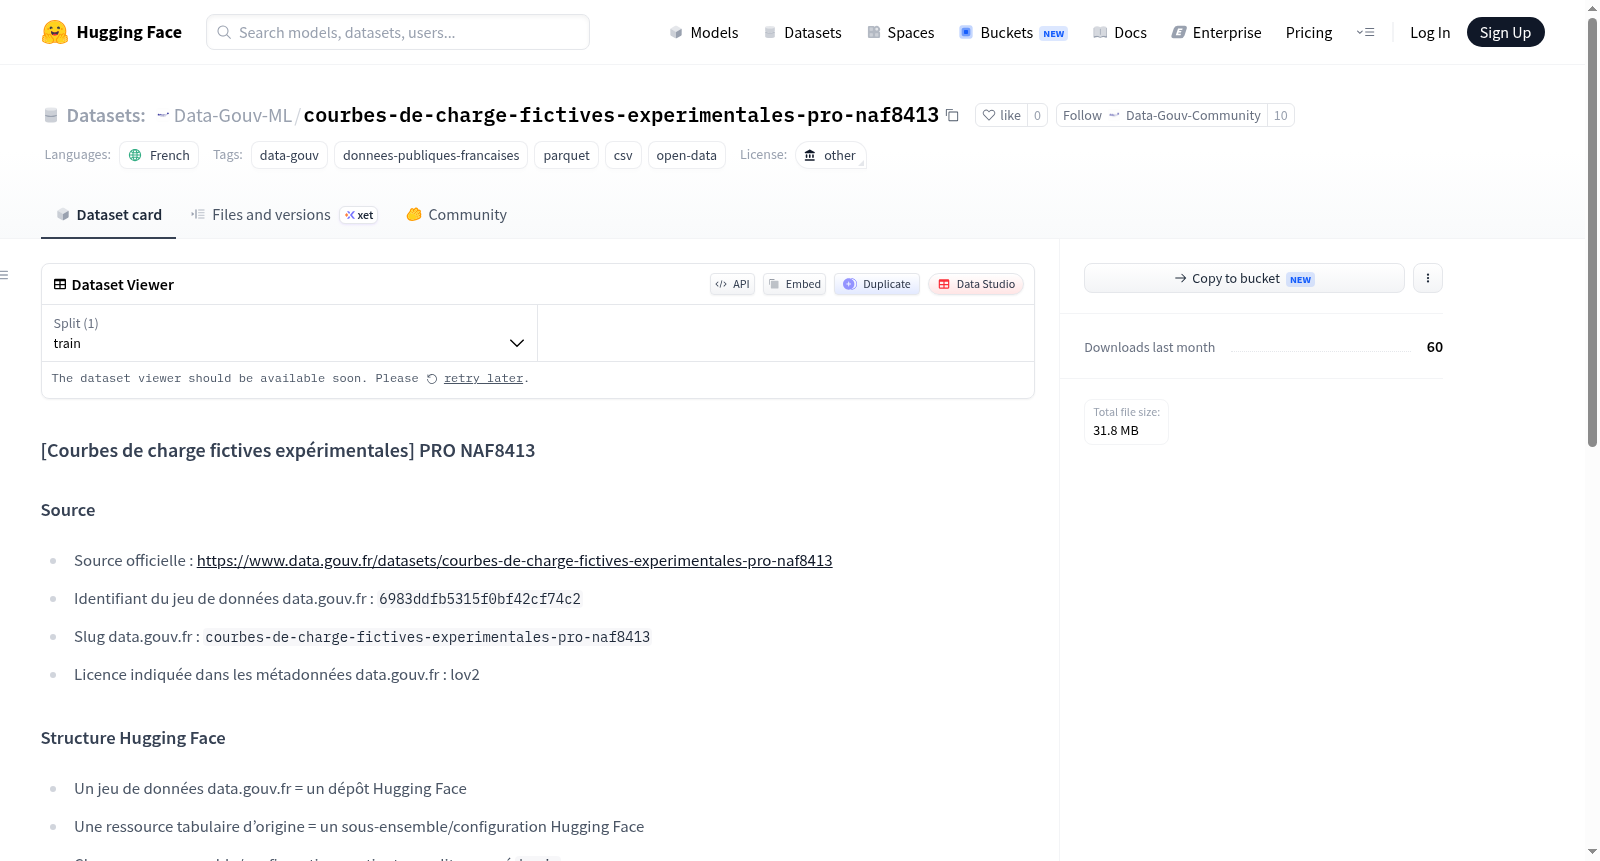Viewport: 1600px width, 861px height.
Task: Select the French language tag
Action: click(x=159, y=156)
